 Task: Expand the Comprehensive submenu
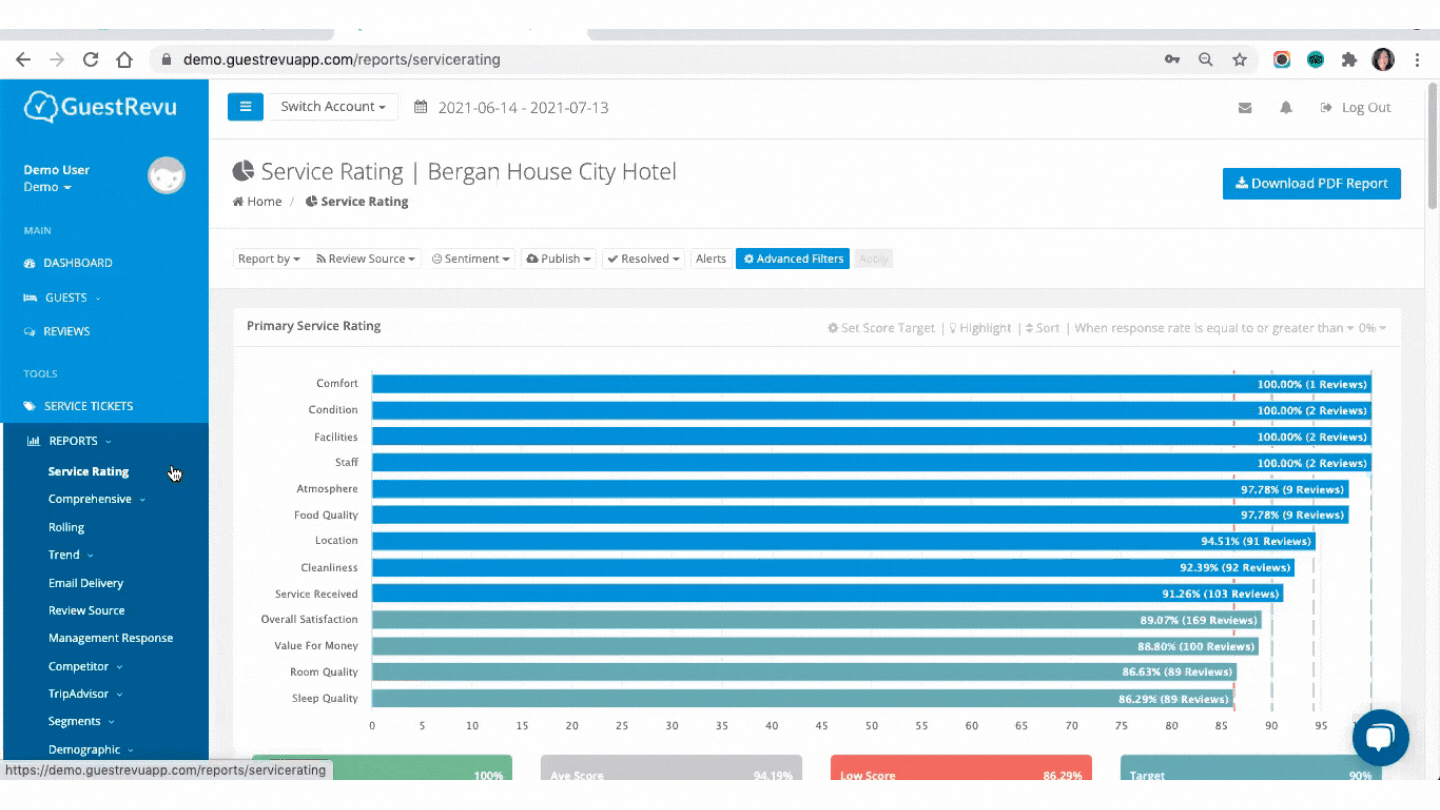click(97, 499)
